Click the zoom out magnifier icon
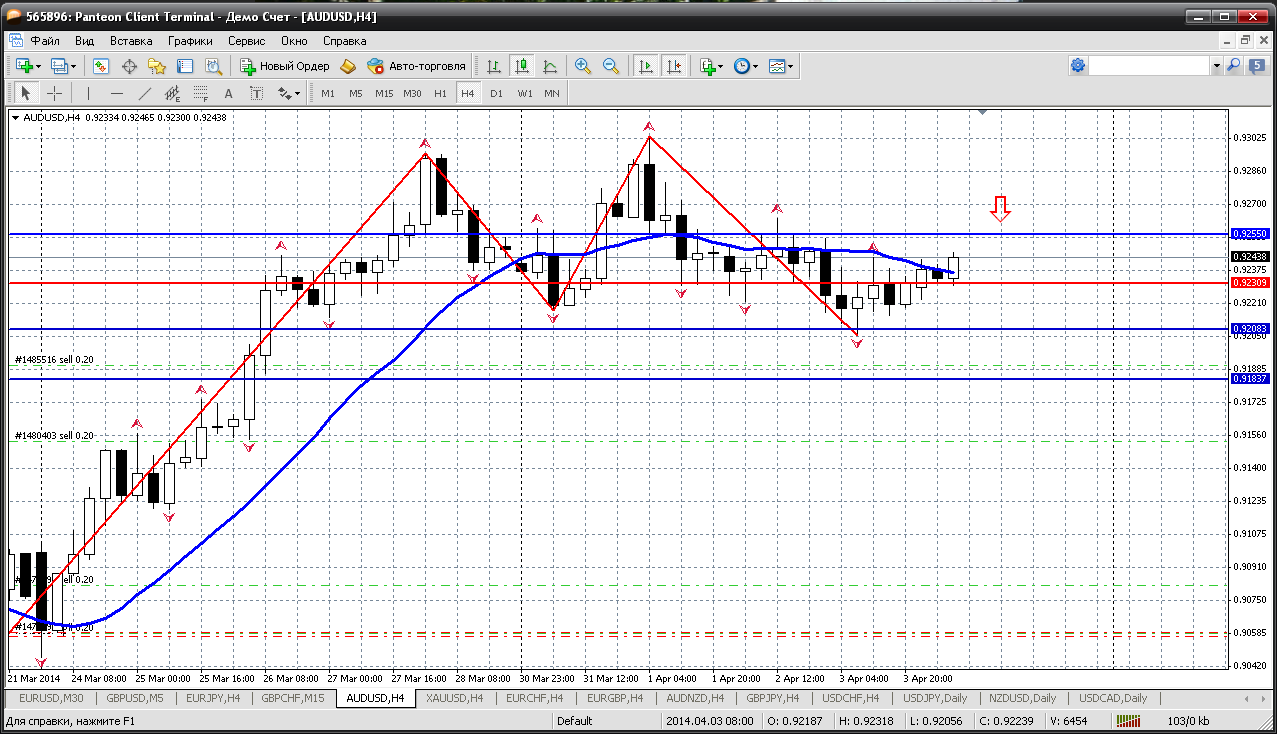The image size is (1277, 734). pyautogui.click(x=610, y=66)
